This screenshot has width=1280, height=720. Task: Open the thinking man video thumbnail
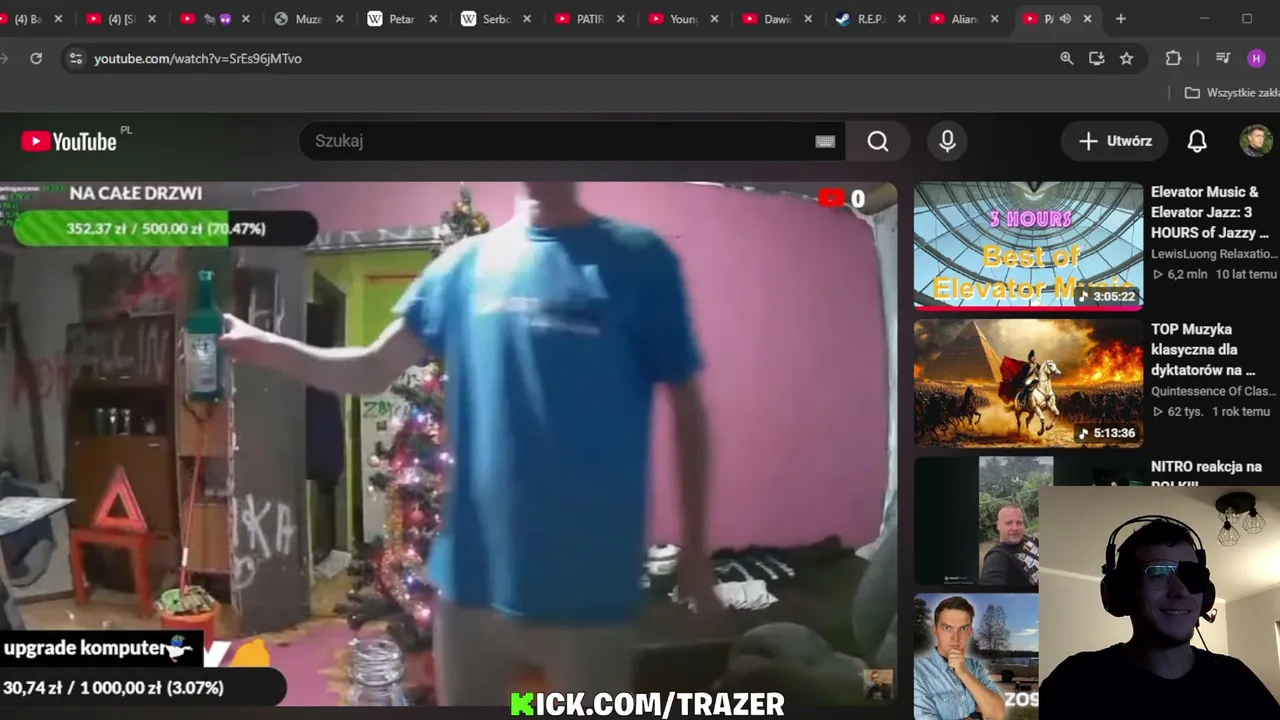click(976, 657)
